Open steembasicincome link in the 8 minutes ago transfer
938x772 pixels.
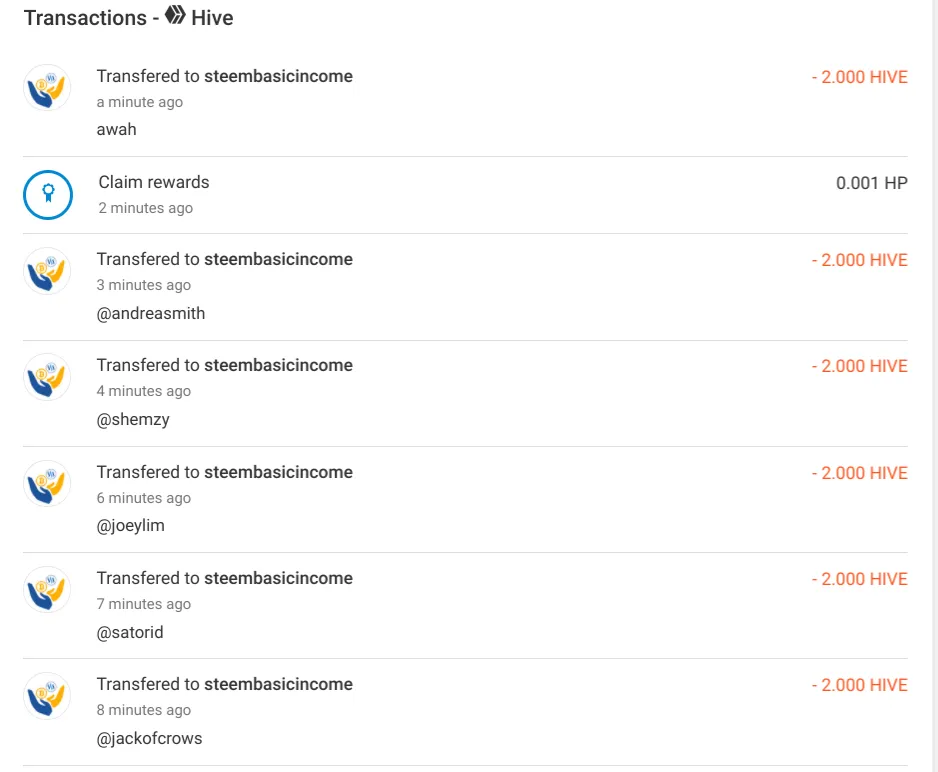pyautogui.click(x=278, y=684)
